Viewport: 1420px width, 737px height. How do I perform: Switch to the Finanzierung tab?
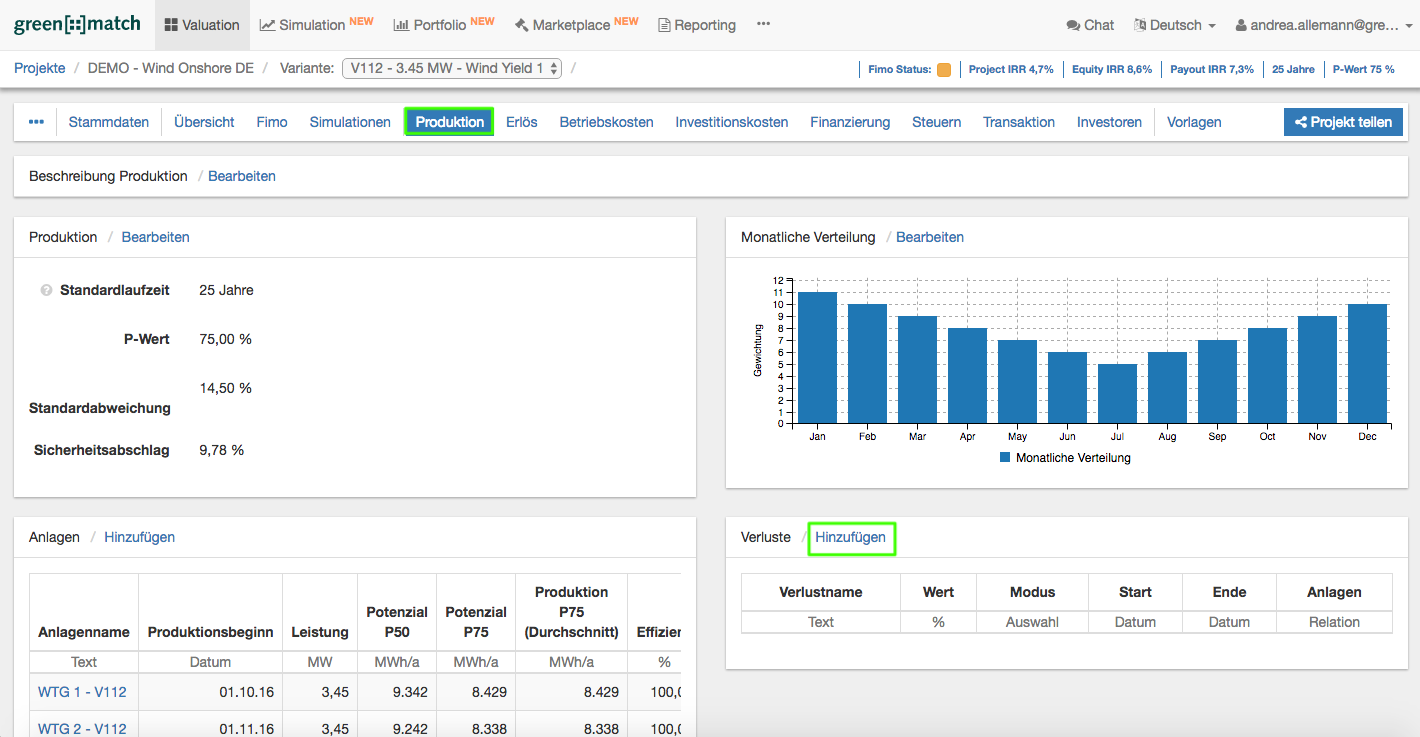coord(850,122)
